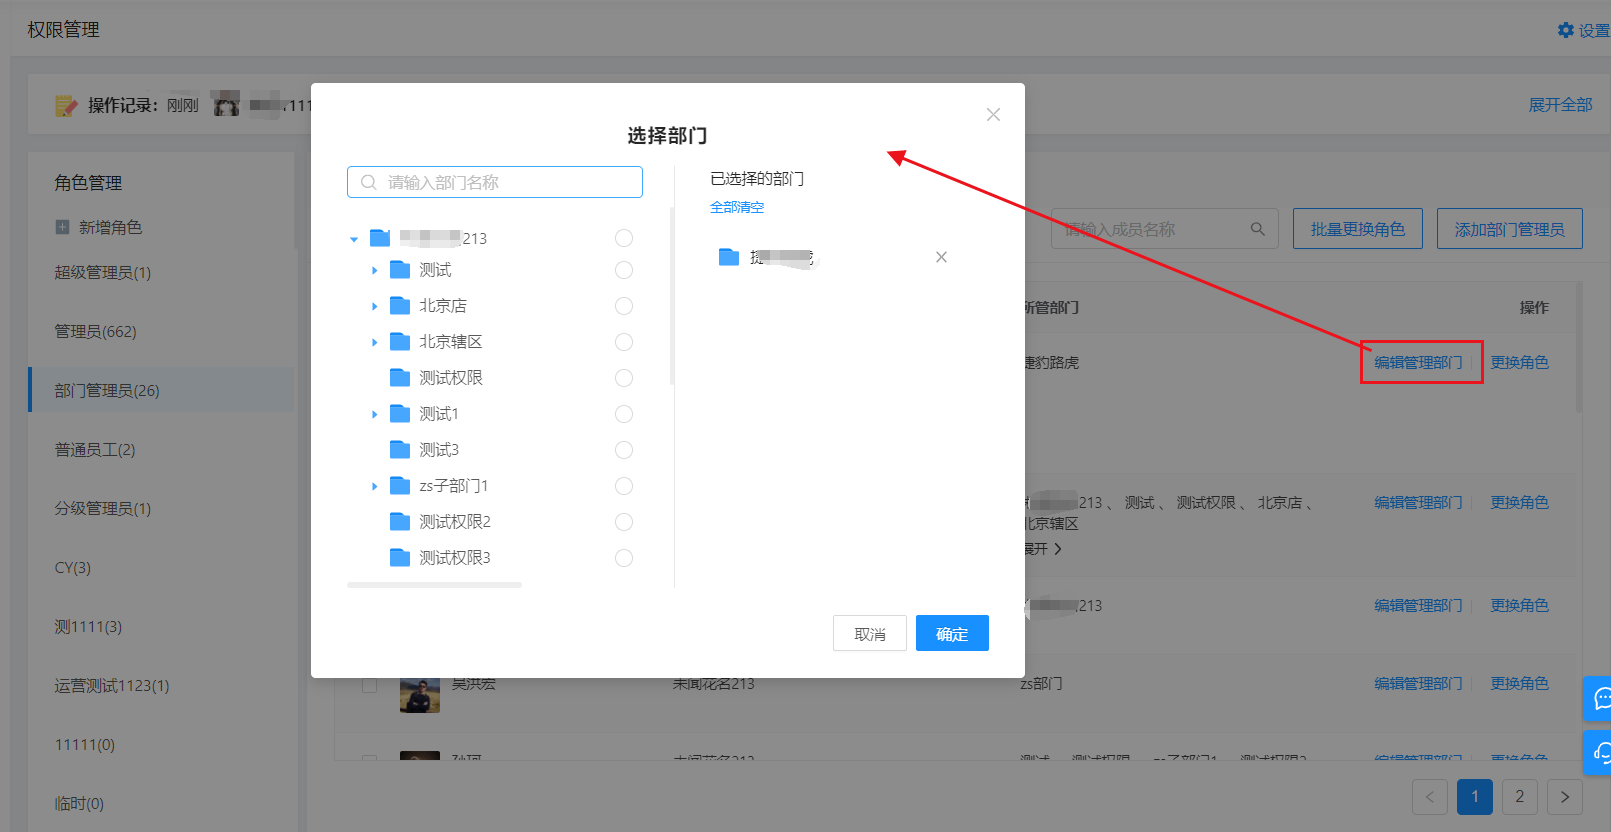Click the folder icon of 北京辖区
This screenshot has width=1611, height=832.
point(400,342)
